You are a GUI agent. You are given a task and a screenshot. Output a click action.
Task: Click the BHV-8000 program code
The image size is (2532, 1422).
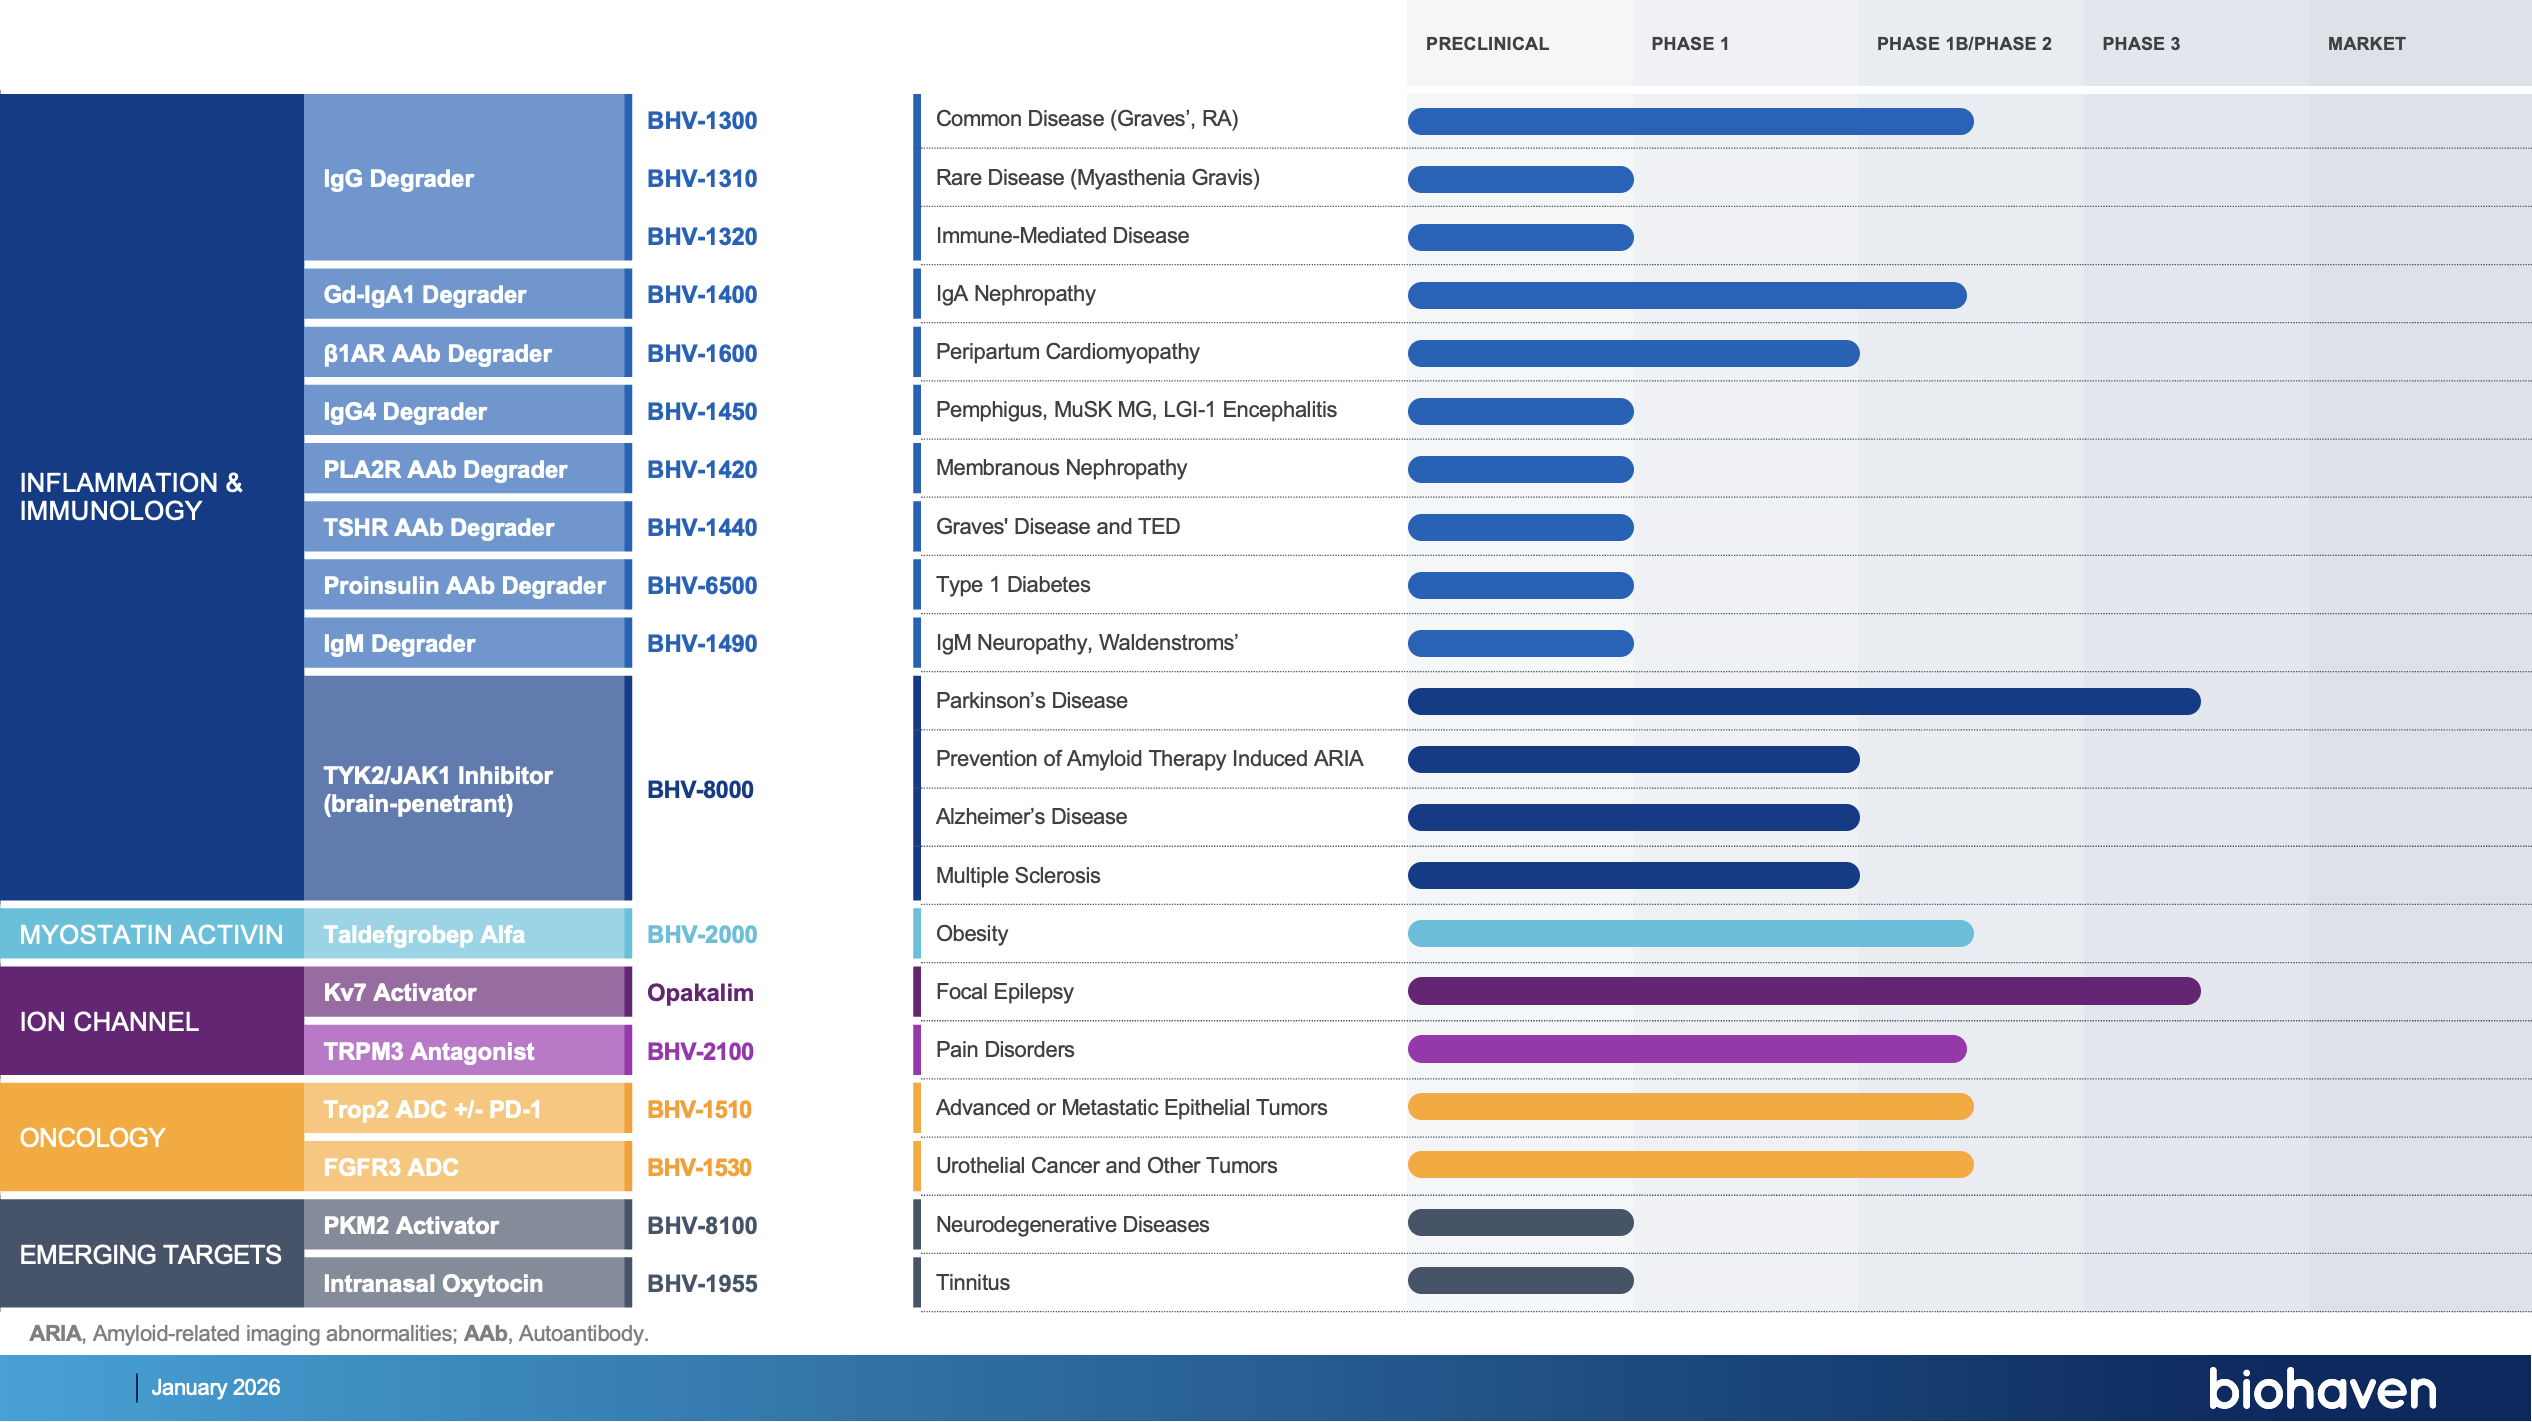tap(699, 790)
